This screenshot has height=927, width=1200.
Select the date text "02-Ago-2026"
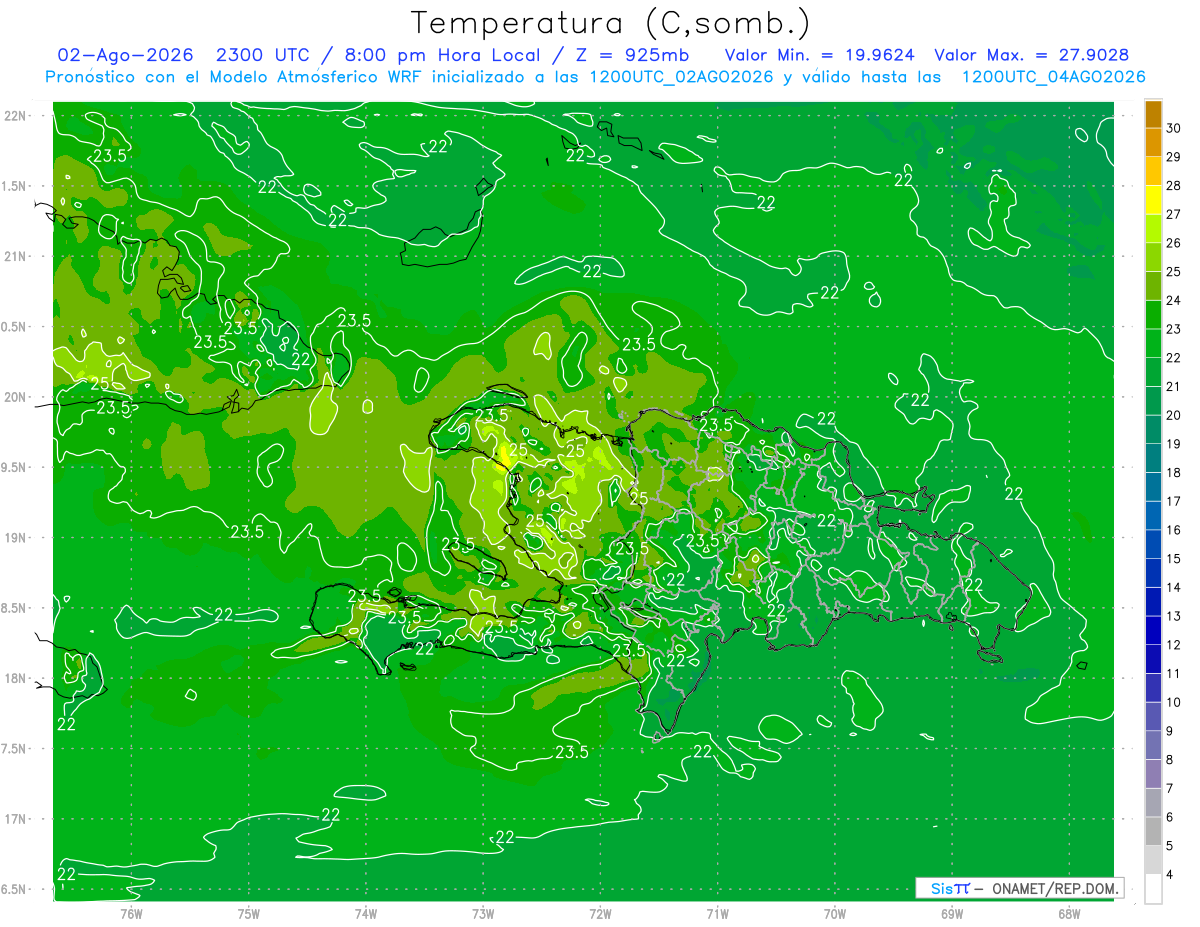(x=125, y=55)
